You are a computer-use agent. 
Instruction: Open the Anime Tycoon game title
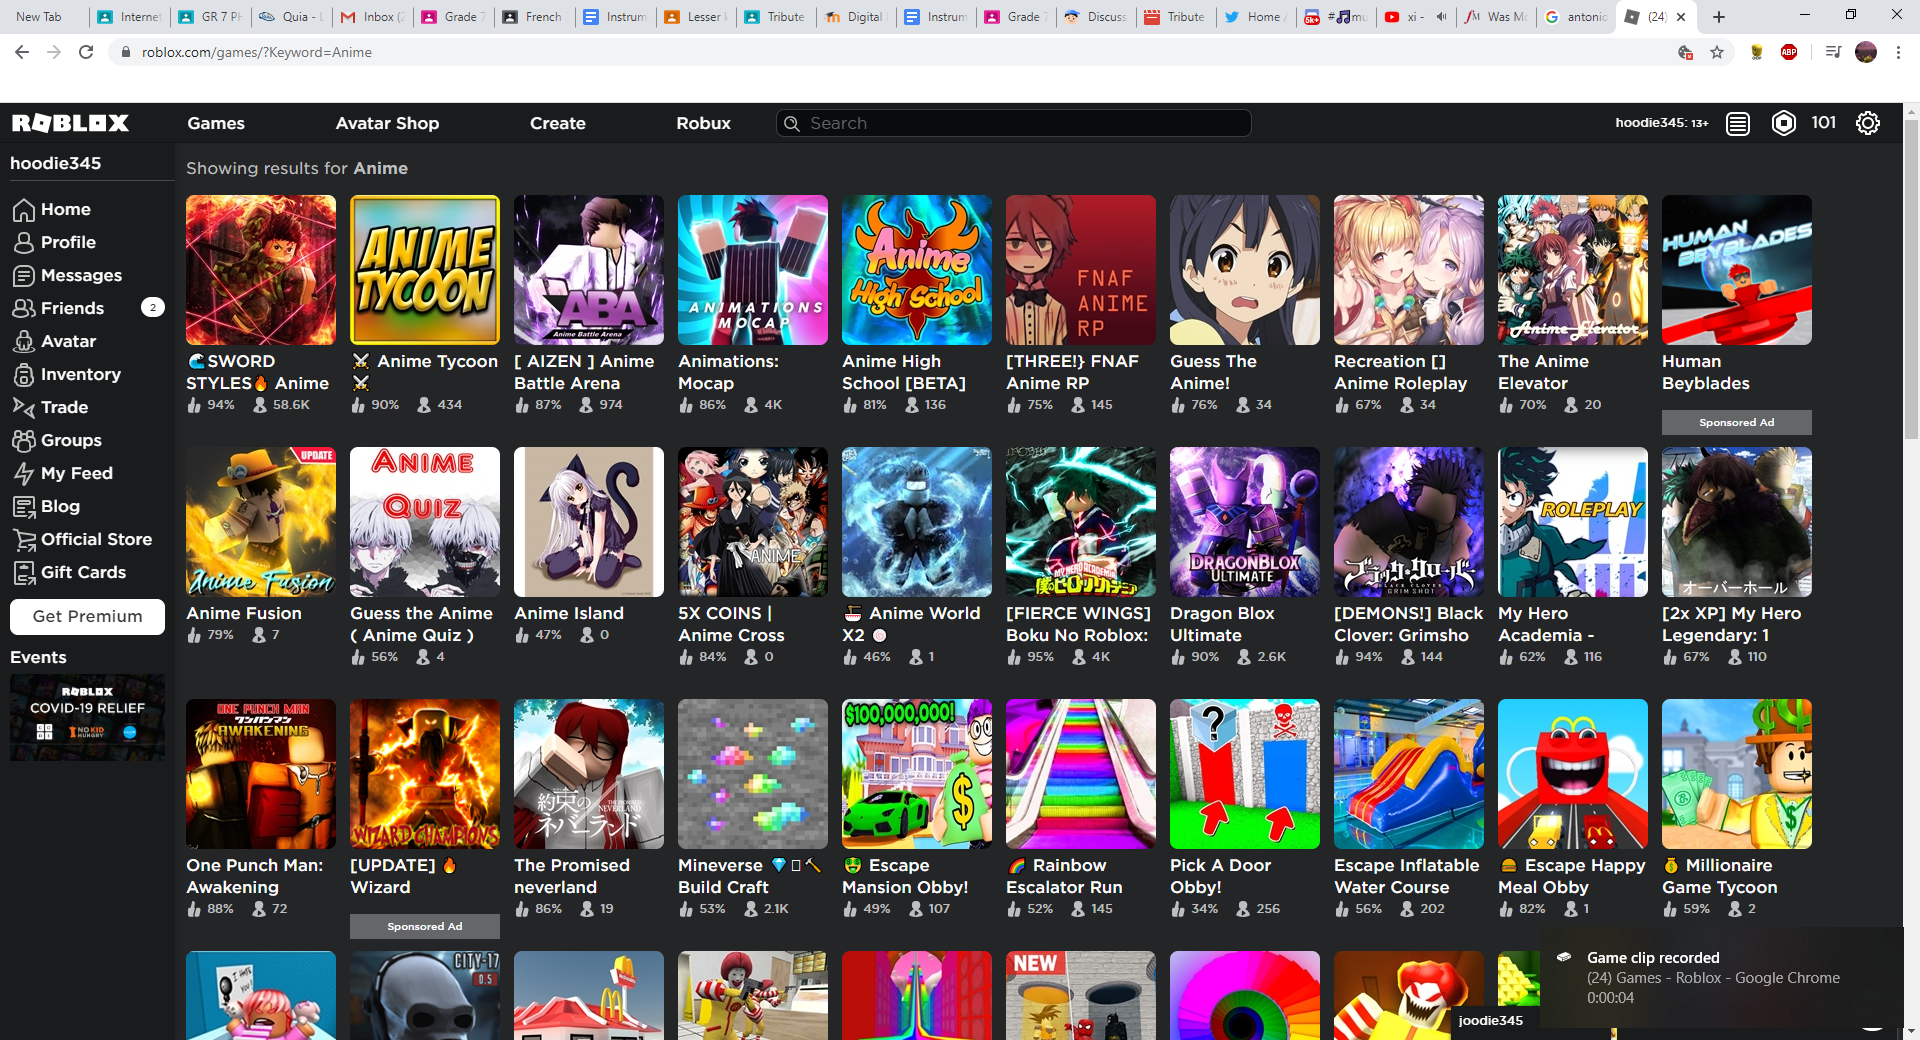(425, 372)
